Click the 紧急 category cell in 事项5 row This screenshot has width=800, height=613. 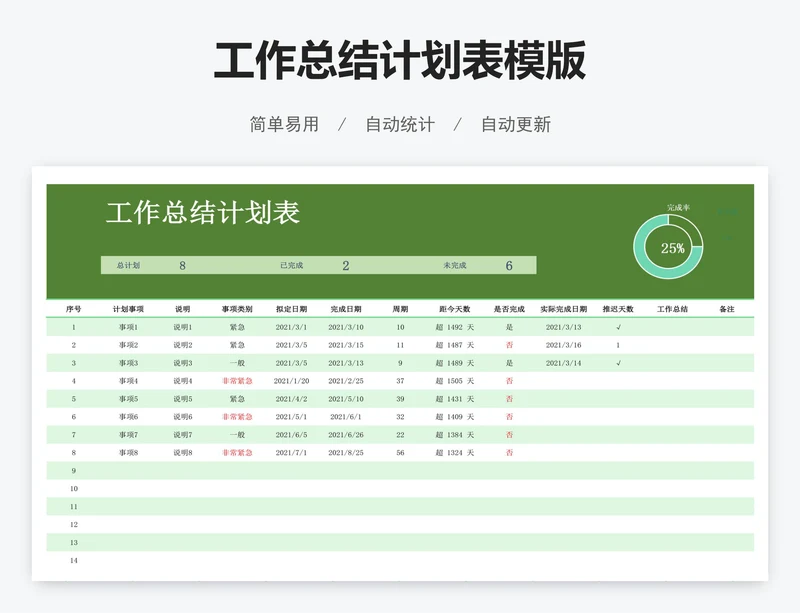pos(237,399)
